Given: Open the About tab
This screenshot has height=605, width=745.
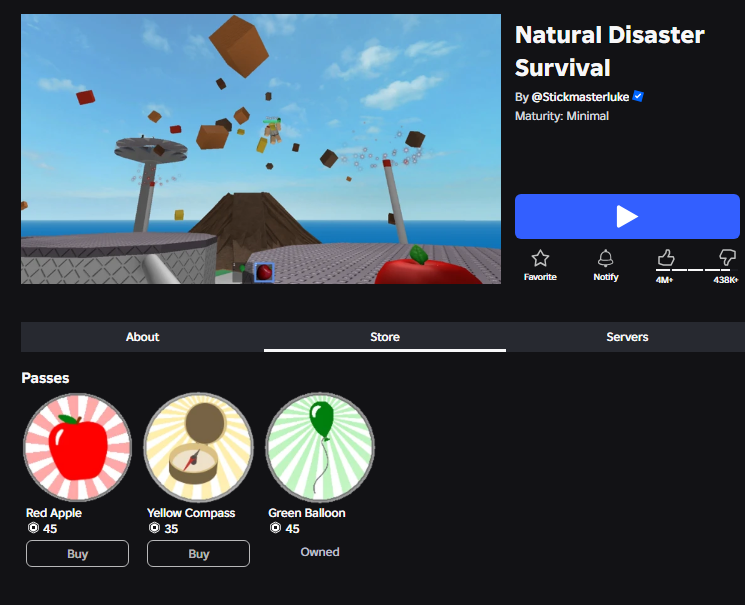Looking at the screenshot, I should 143,337.
